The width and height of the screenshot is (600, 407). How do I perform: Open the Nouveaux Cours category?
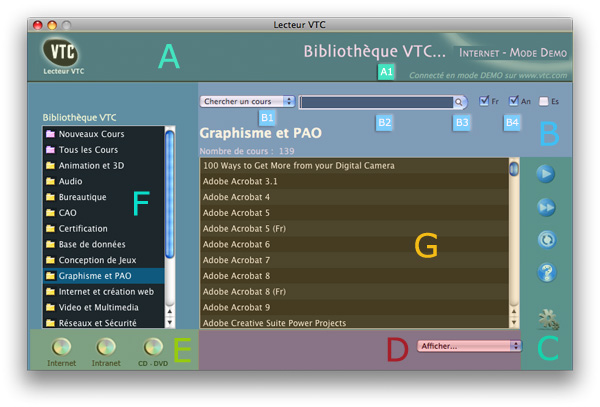(x=104, y=134)
